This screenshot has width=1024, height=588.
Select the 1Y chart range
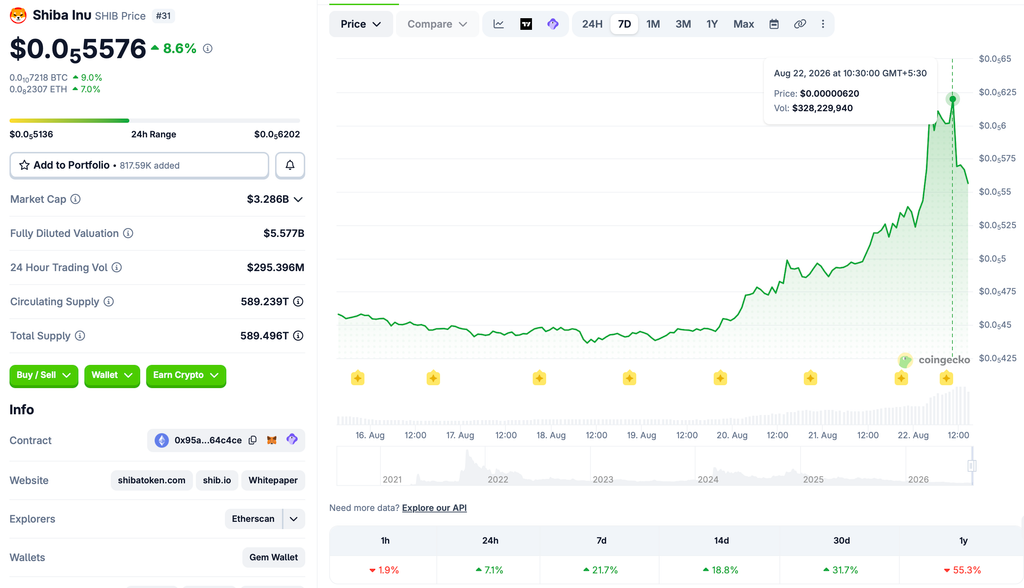click(712, 24)
